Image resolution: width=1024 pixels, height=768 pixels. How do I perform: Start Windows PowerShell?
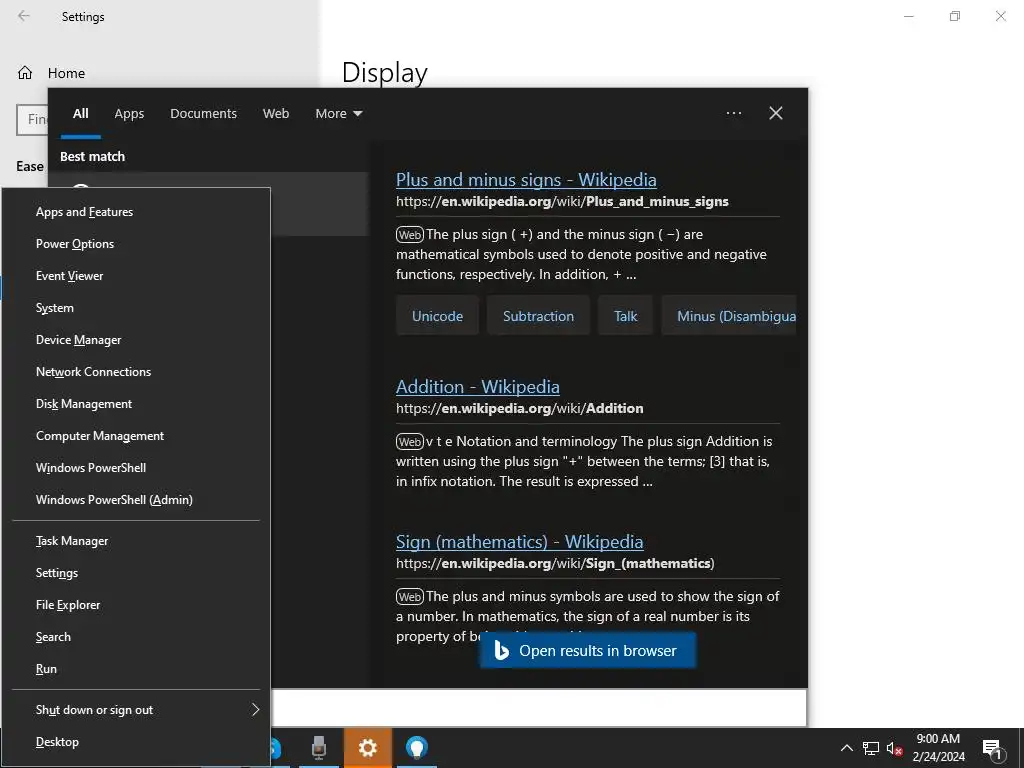coord(136,468)
